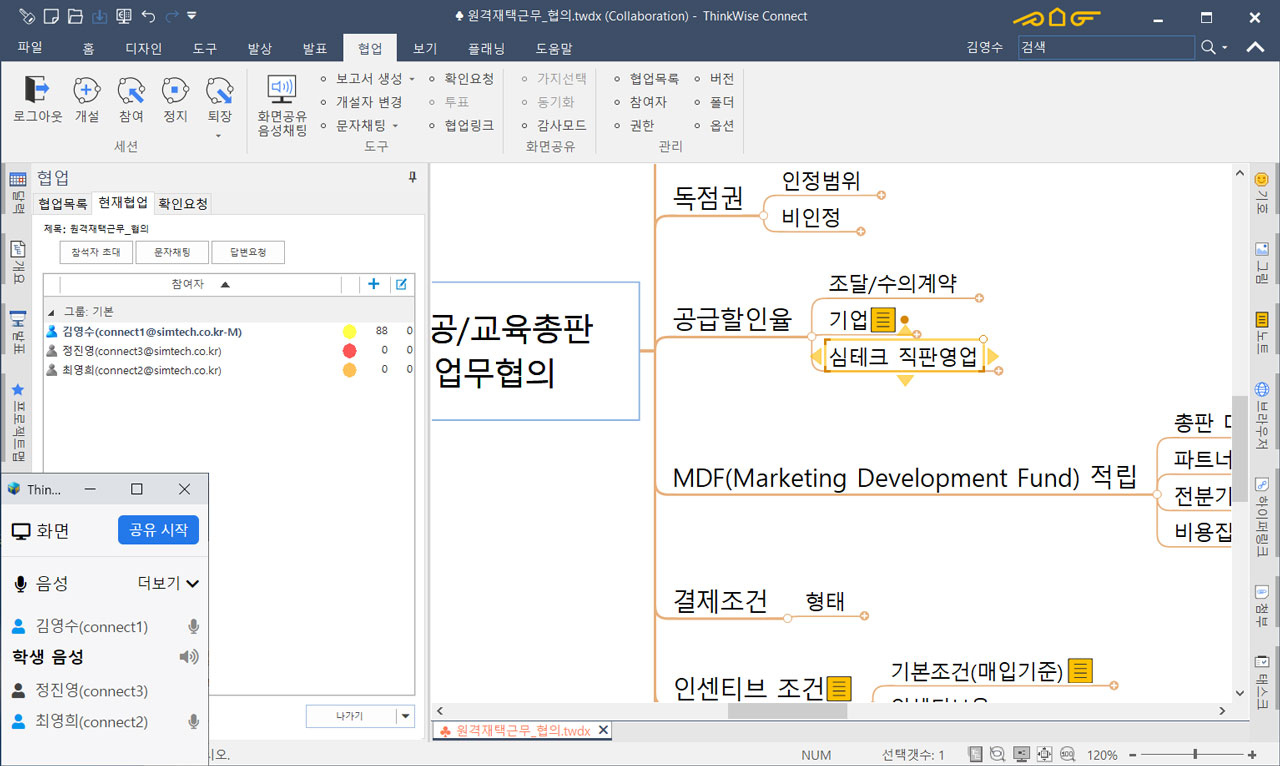Collapse the ribbon with chevron
Image resolution: width=1280 pixels, height=766 pixels.
coord(1255,47)
